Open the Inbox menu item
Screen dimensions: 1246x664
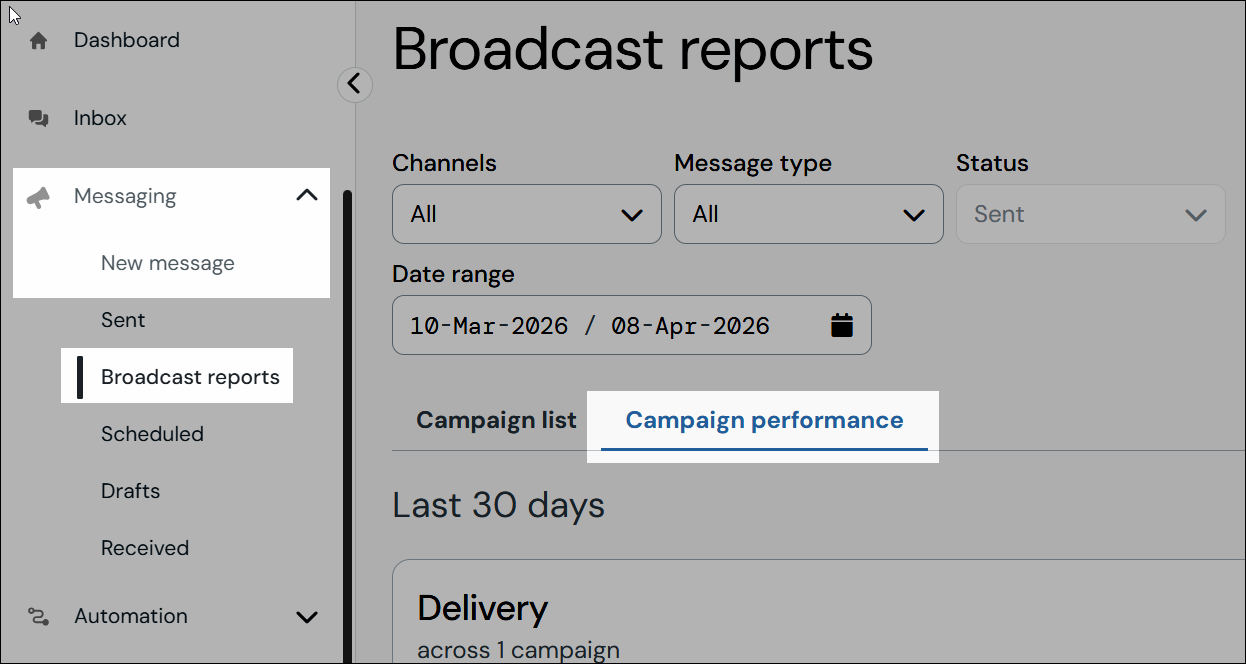click(x=100, y=118)
